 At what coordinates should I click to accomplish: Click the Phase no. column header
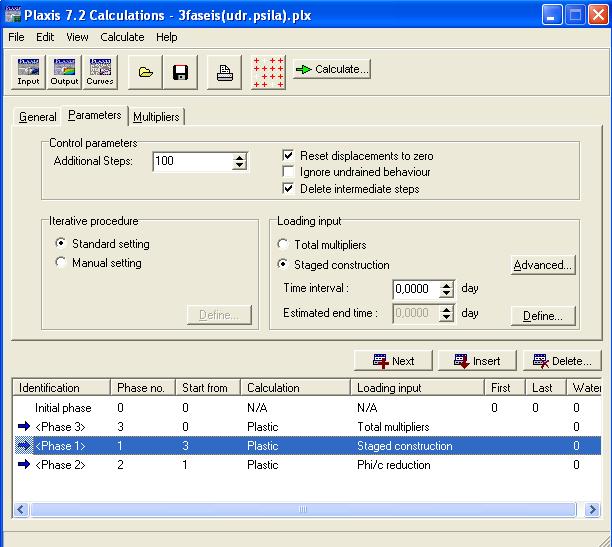(143, 388)
